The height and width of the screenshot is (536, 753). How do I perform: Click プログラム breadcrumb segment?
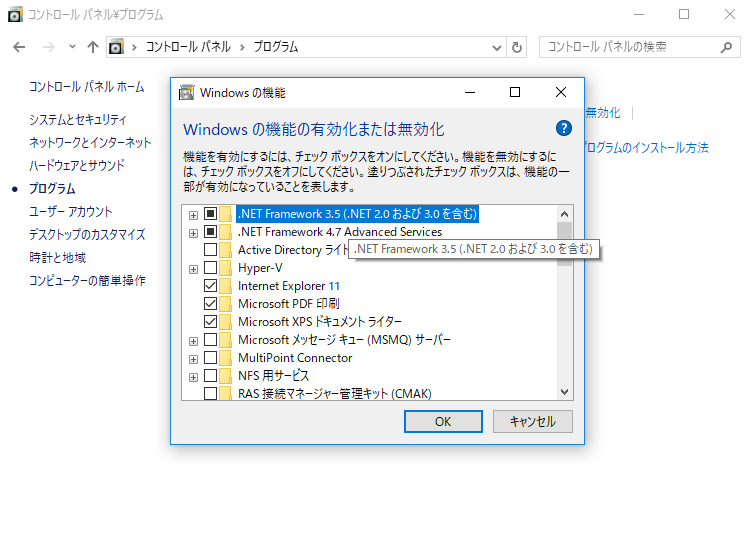[x=276, y=47]
